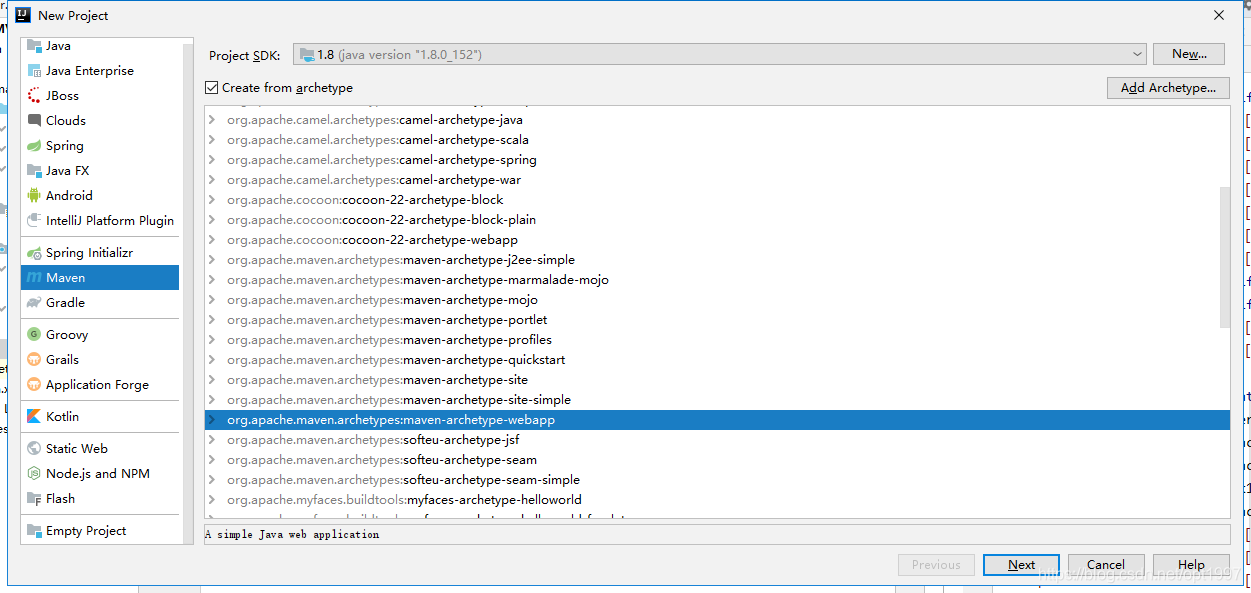Click the Next button
1251x593 pixels.
(x=1021, y=565)
